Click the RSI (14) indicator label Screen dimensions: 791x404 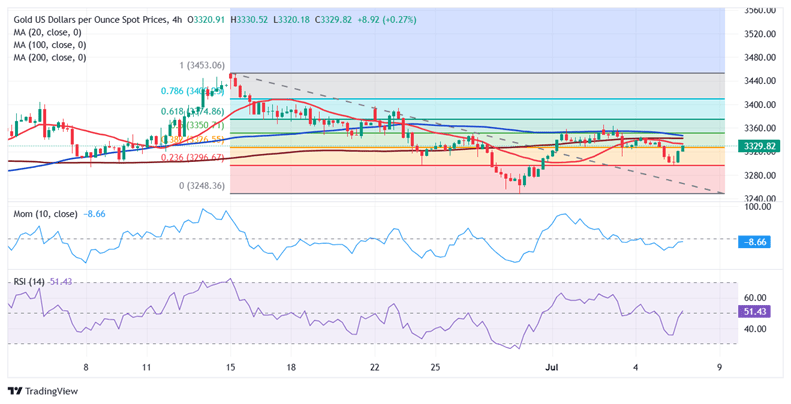(29, 282)
